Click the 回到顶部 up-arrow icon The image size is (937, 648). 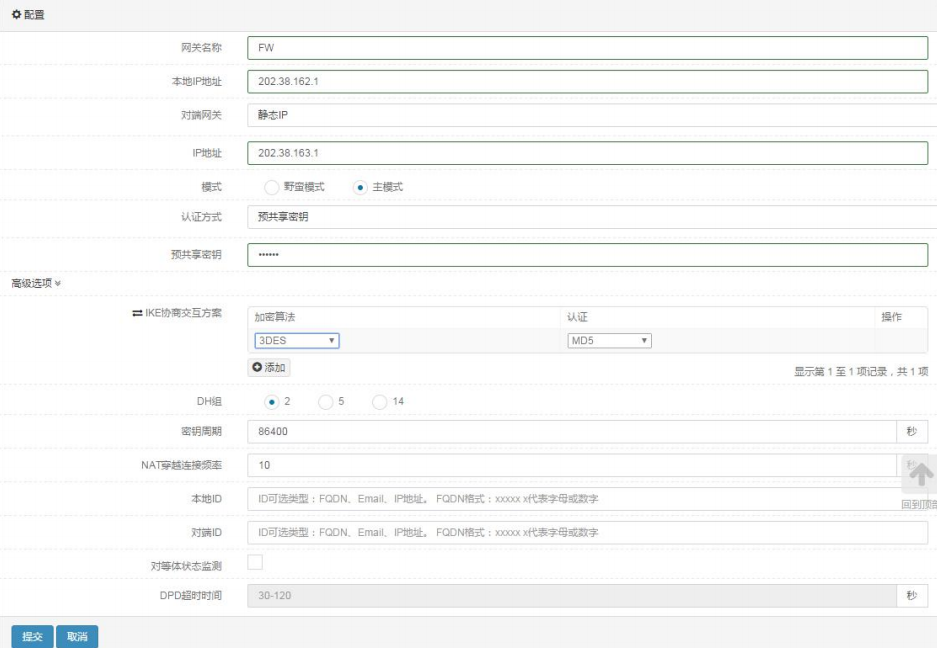920,475
